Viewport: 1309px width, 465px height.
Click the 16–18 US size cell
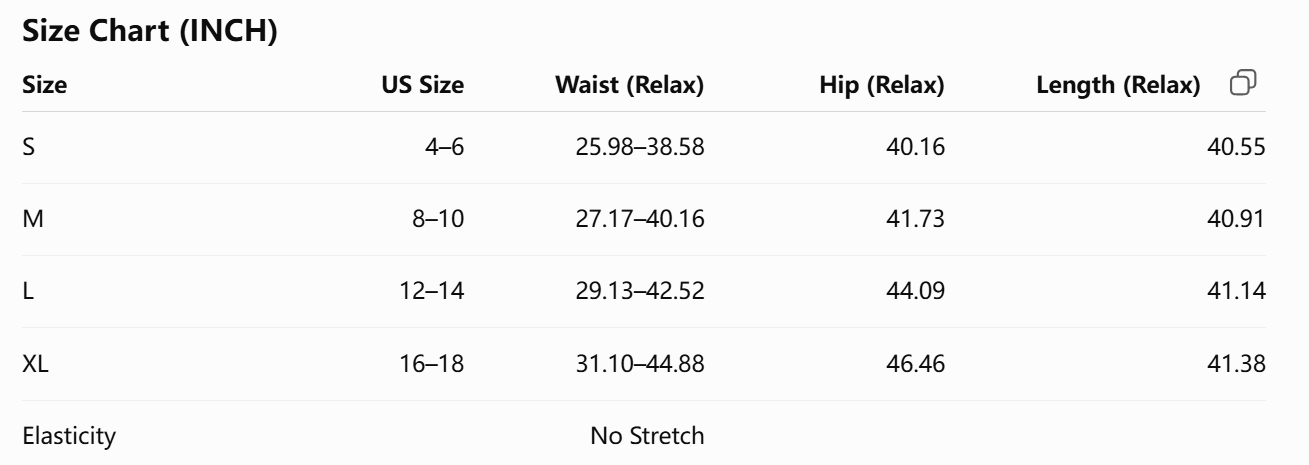(x=433, y=364)
